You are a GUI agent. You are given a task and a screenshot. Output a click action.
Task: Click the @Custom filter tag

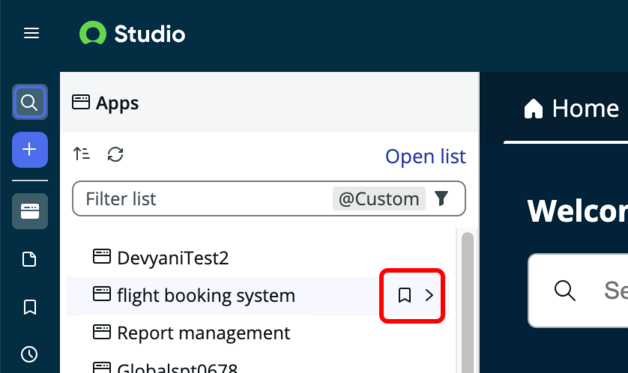coord(379,199)
